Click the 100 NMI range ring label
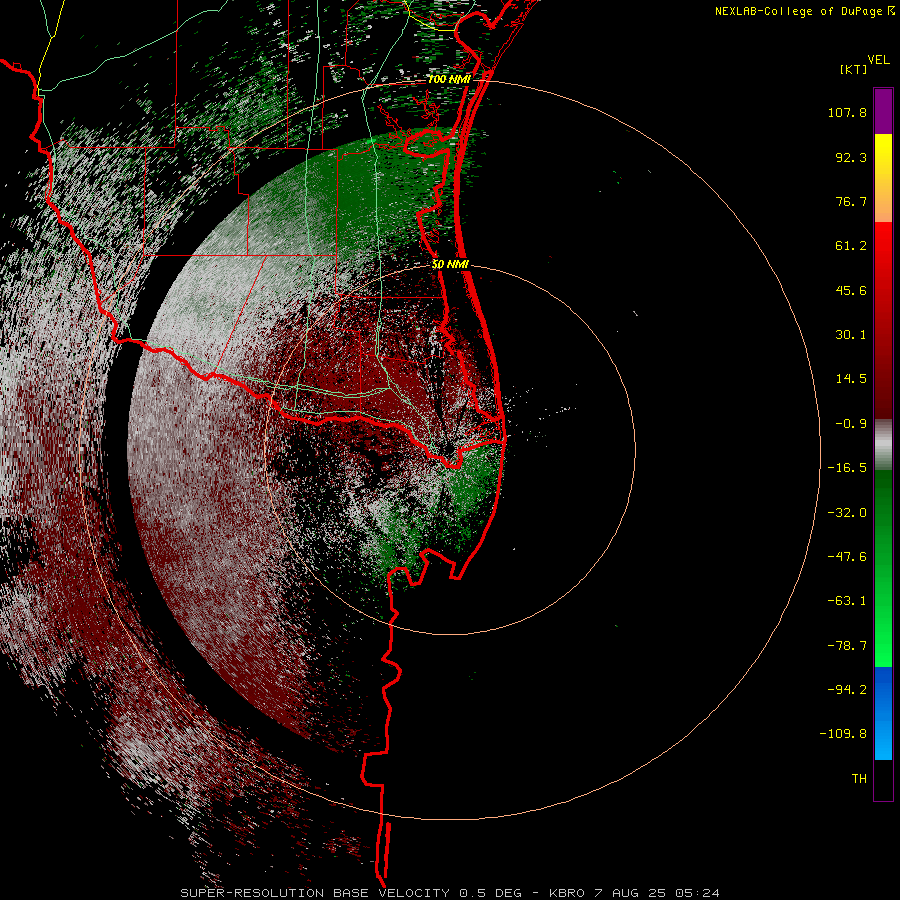 click(x=449, y=79)
